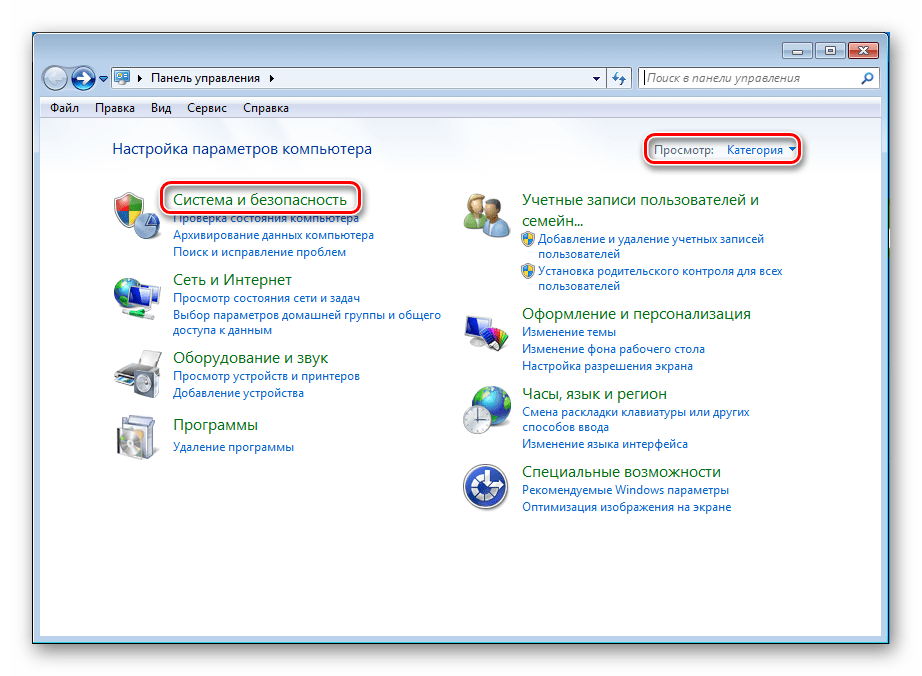
Task: Click Рекомендуемые Windows параметры link
Action: pyautogui.click(x=626, y=490)
